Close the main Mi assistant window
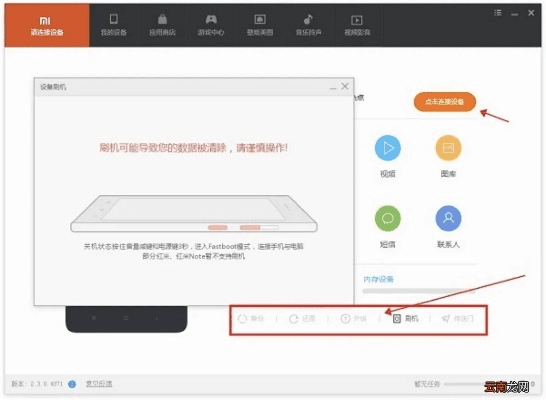546x400 pixels. [x=531, y=13]
